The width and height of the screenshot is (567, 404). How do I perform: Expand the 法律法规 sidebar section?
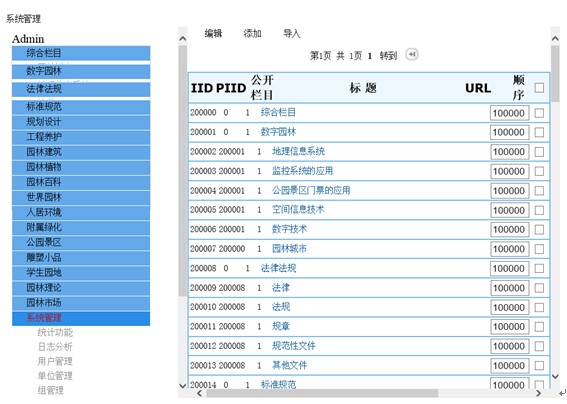click(81, 89)
